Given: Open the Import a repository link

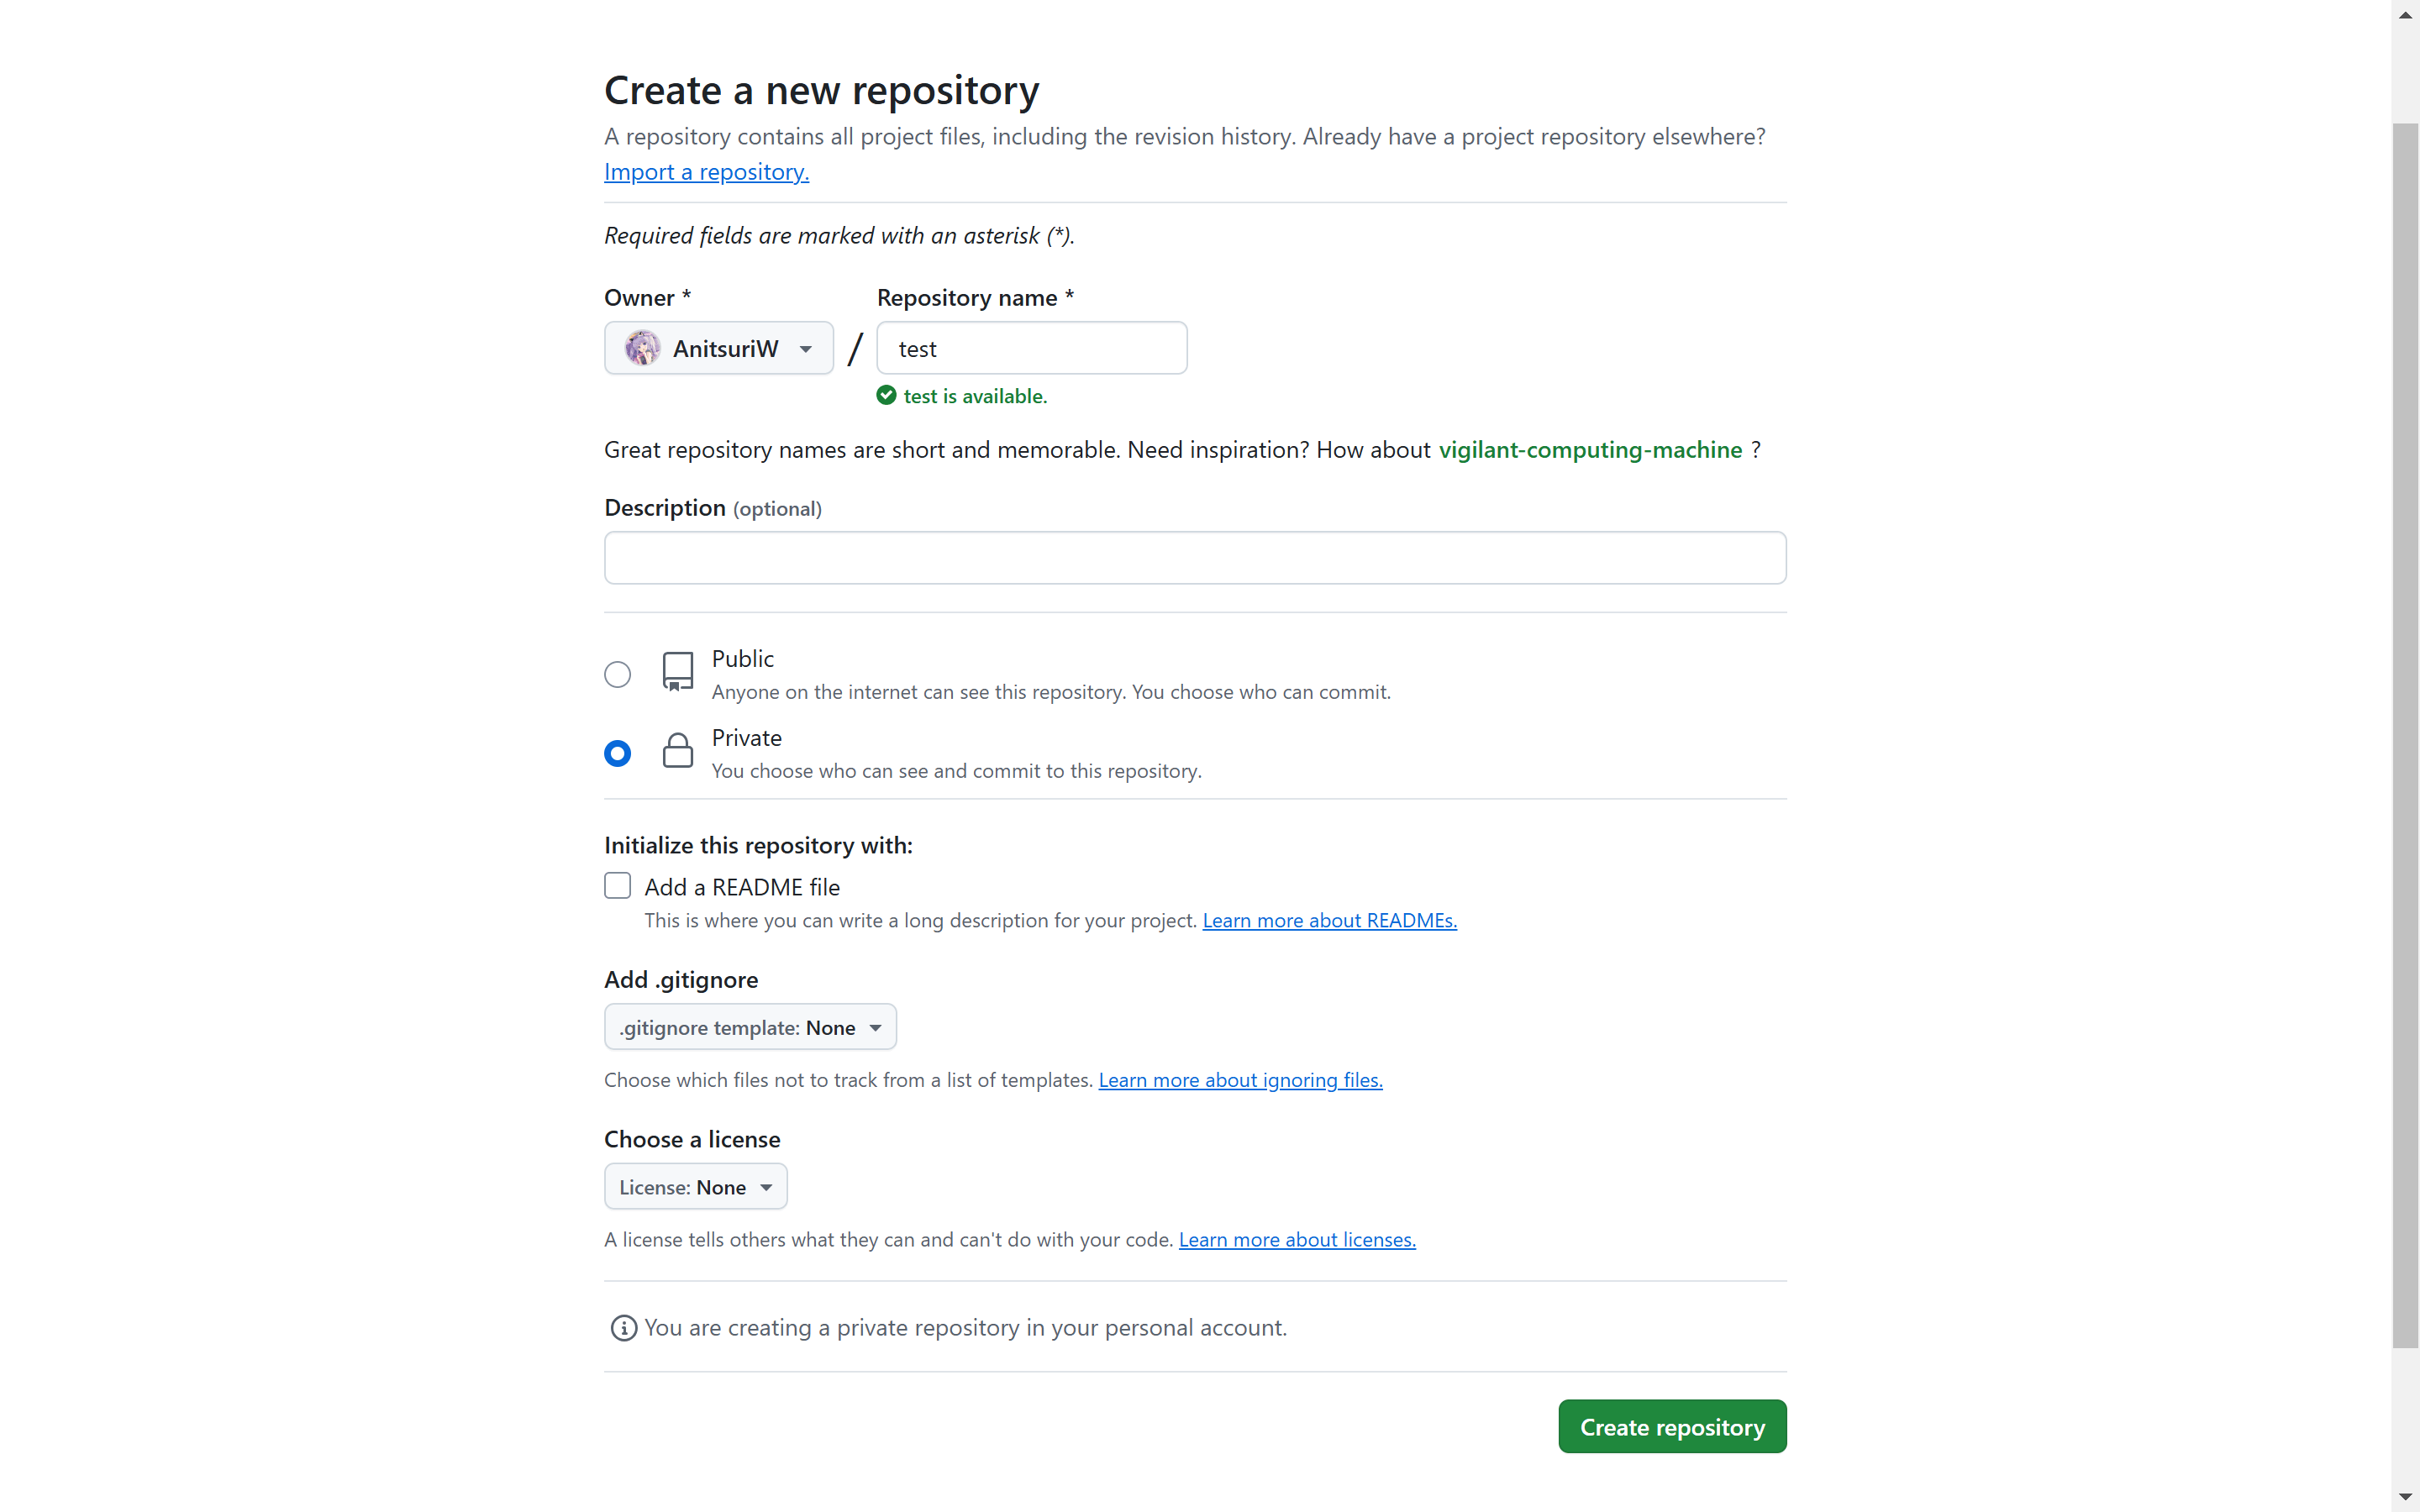Looking at the screenshot, I should pyautogui.click(x=706, y=172).
